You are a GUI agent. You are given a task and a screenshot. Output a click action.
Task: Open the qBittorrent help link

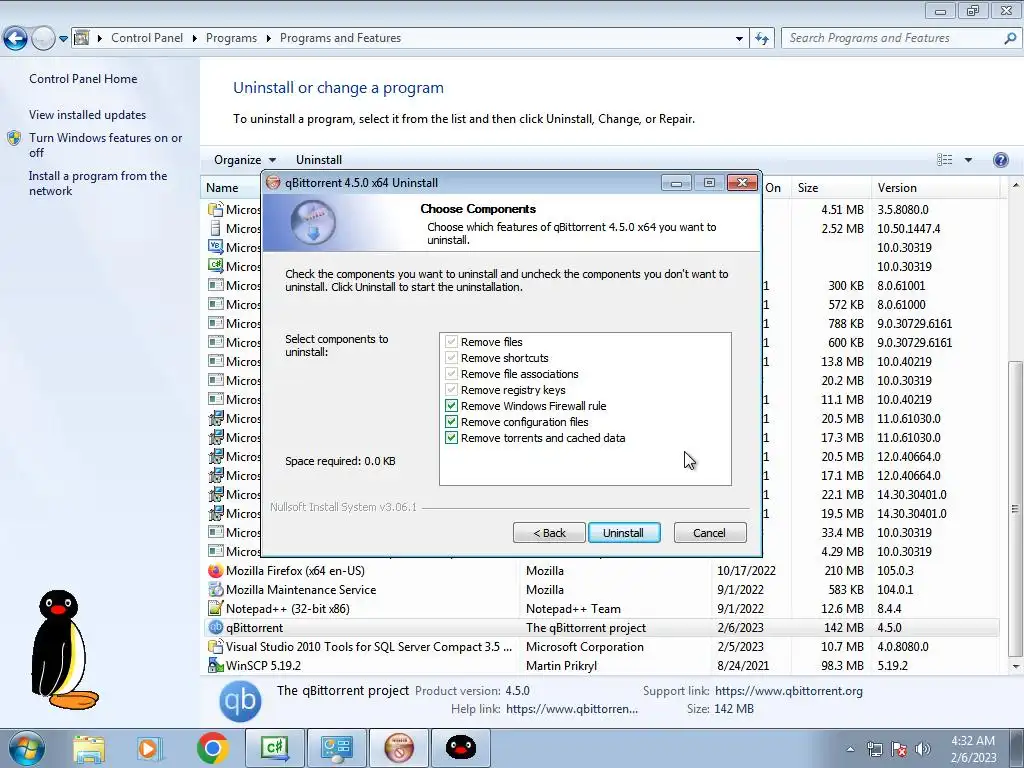[x=571, y=709]
